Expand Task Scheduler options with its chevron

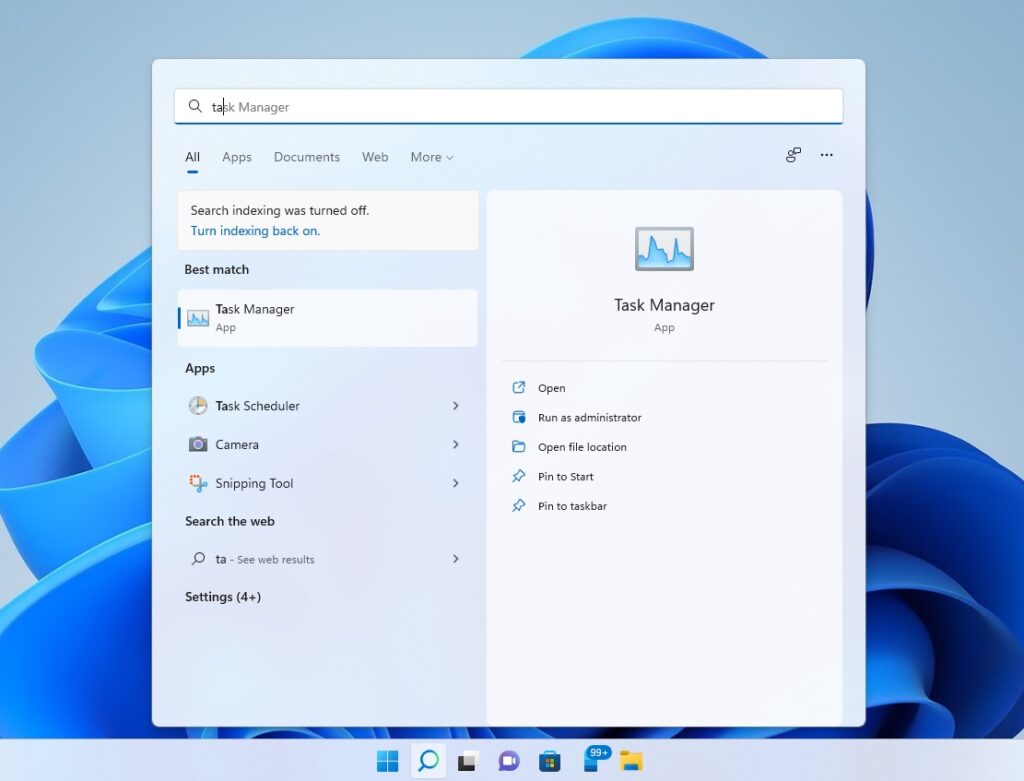pyautogui.click(x=455, y=406)
